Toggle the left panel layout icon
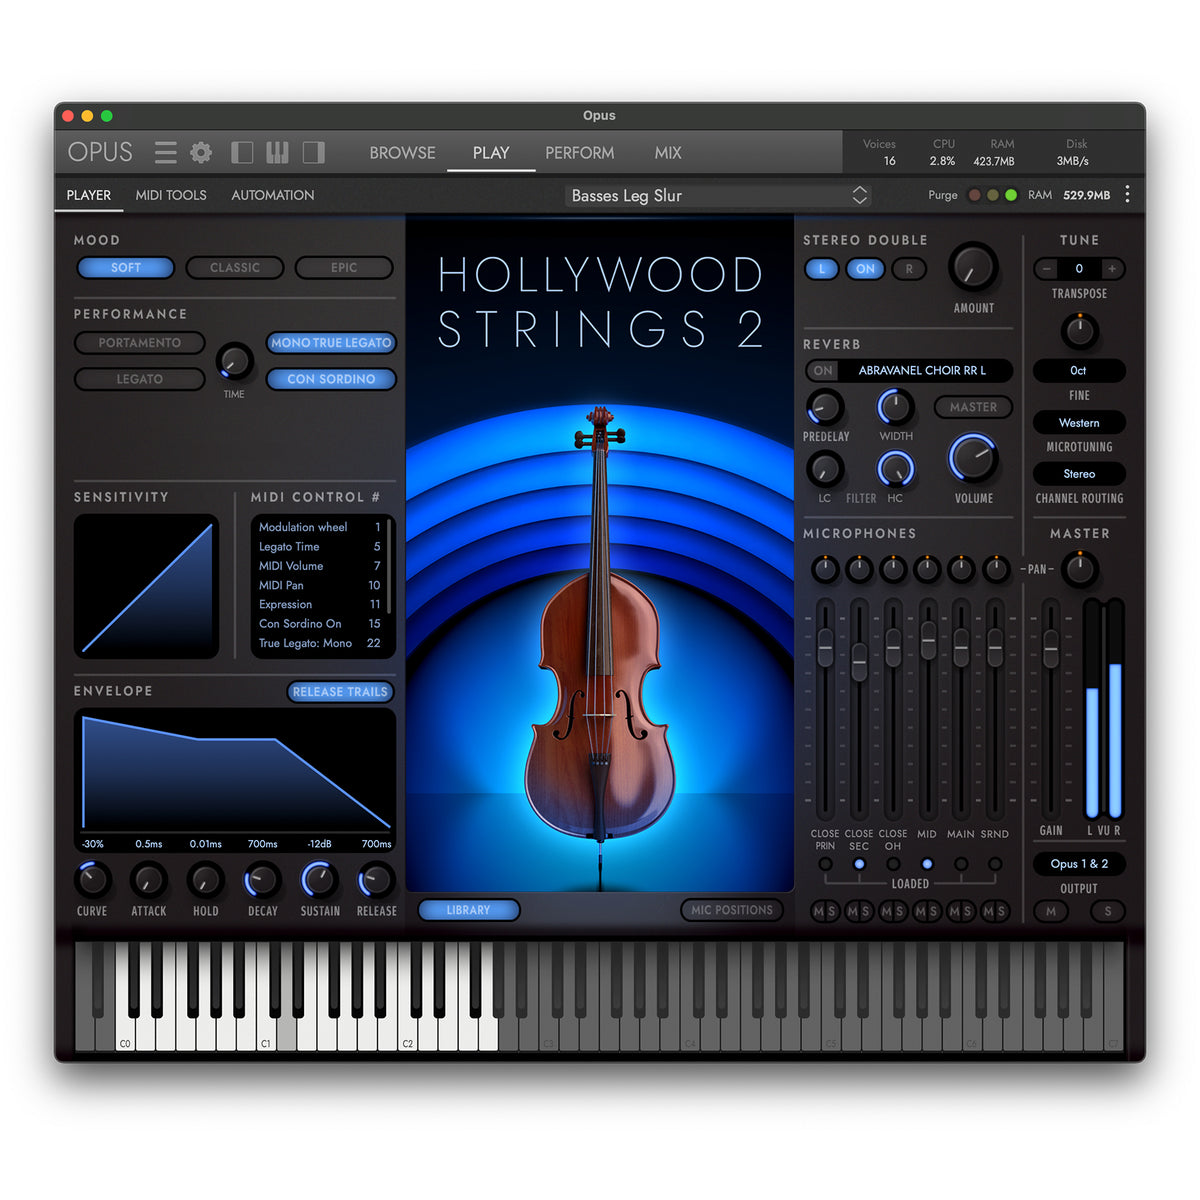1200x1200 pixels. click(242, 153)
